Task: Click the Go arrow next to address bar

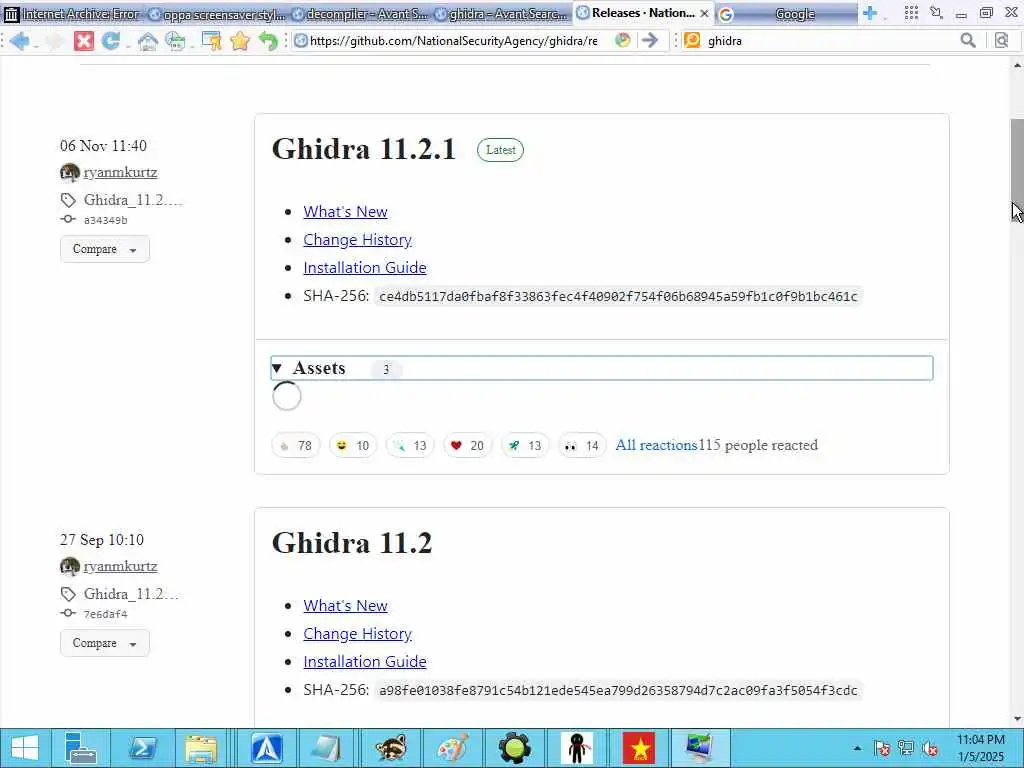Action: [650, 40]
